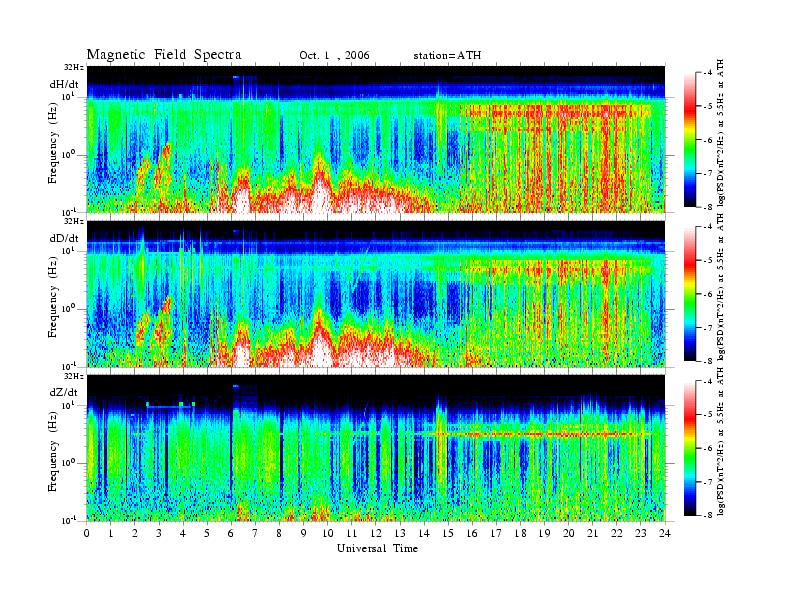Click the "dD/dt" panel label
The image size is (792, 612).
click(64, 238)
